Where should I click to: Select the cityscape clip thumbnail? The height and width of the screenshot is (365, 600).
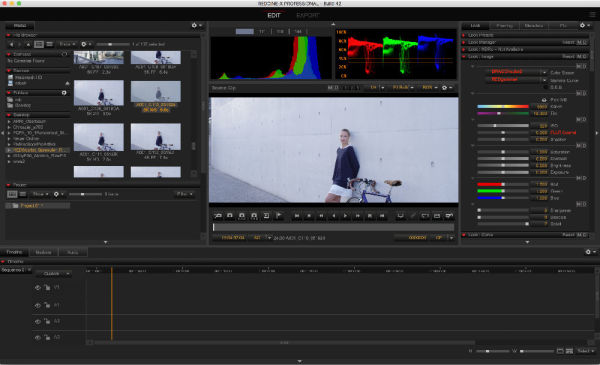99,57
